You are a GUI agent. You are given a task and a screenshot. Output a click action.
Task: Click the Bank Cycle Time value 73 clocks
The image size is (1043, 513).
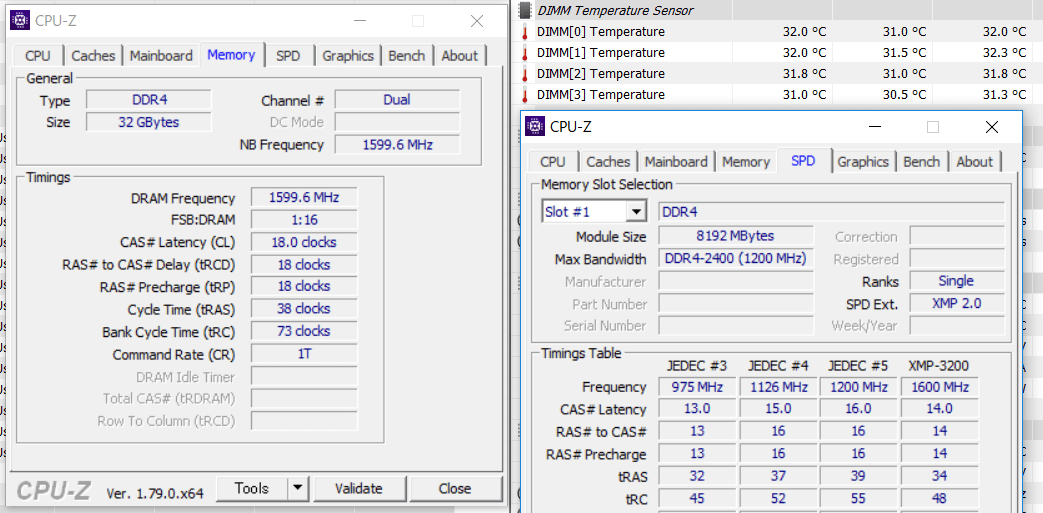304,331
